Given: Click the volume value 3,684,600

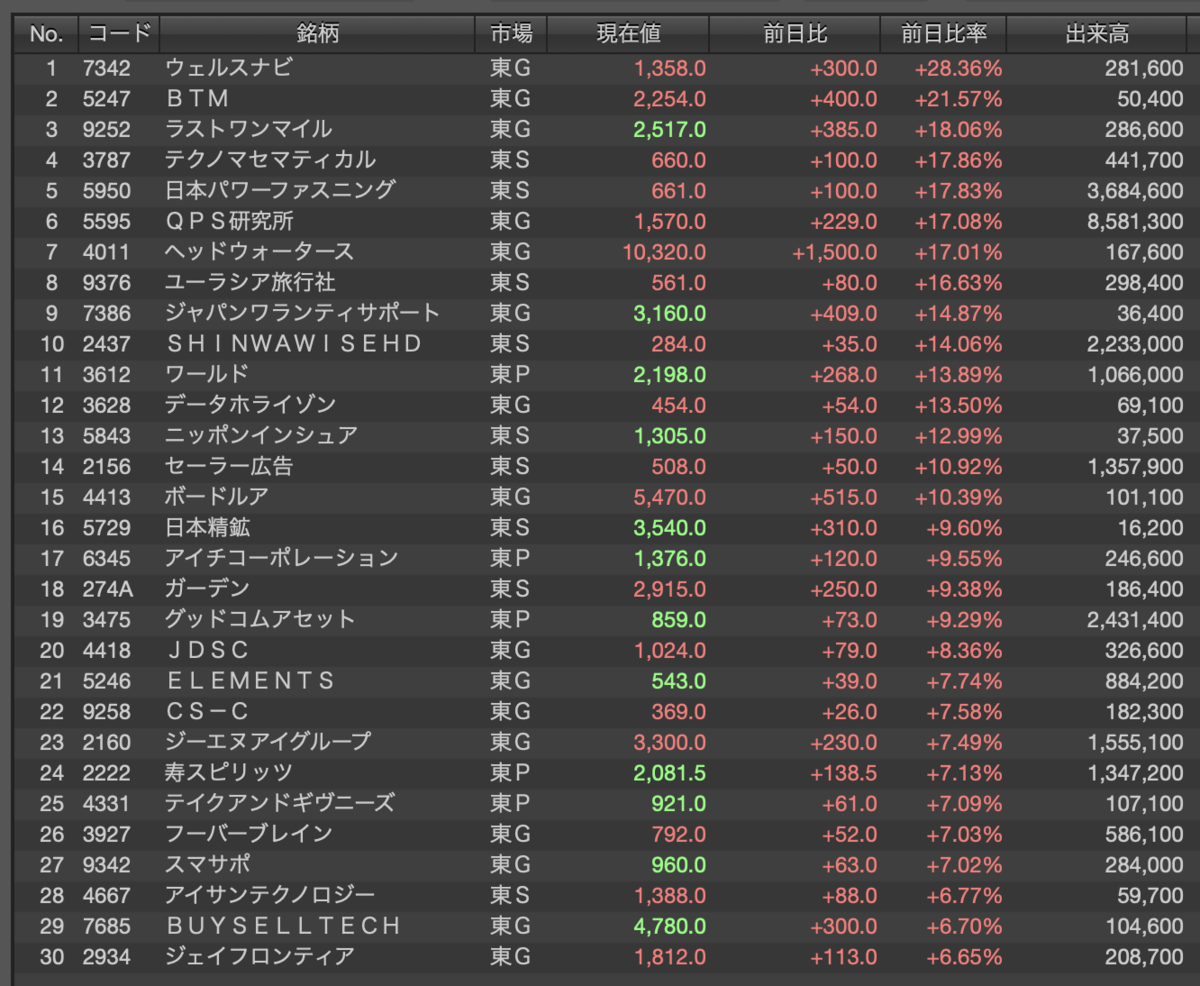Looking at the screenshot, I should coord(1135,190).
